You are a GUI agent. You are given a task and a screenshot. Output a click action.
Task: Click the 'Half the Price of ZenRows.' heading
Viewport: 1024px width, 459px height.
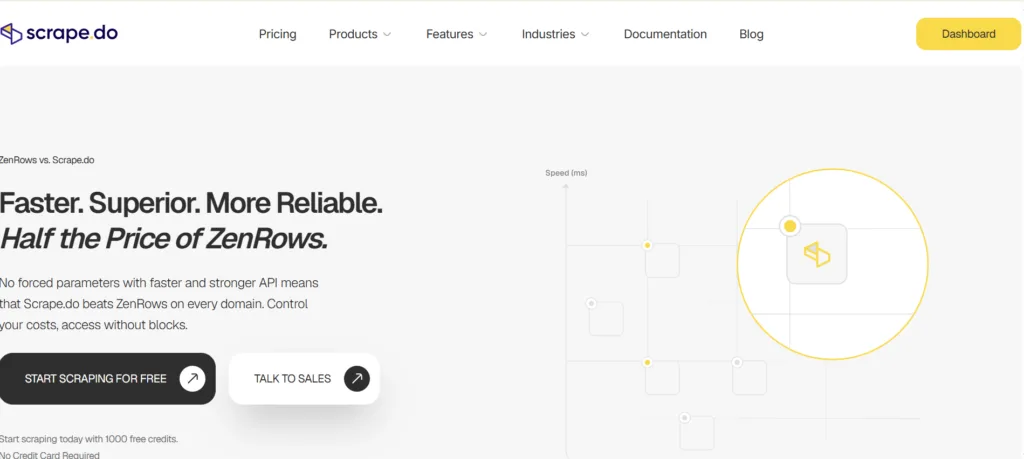pos(163,240)
